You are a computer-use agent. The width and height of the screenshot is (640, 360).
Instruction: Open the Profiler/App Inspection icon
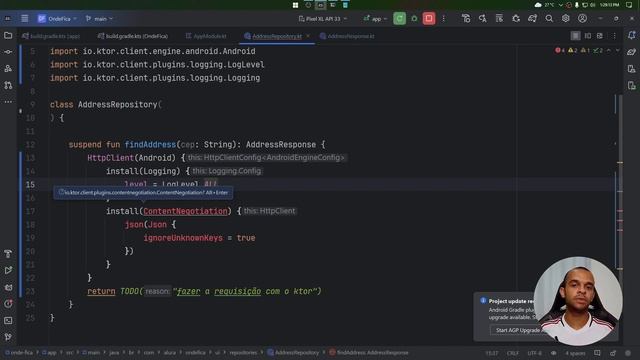pos(8,304)
